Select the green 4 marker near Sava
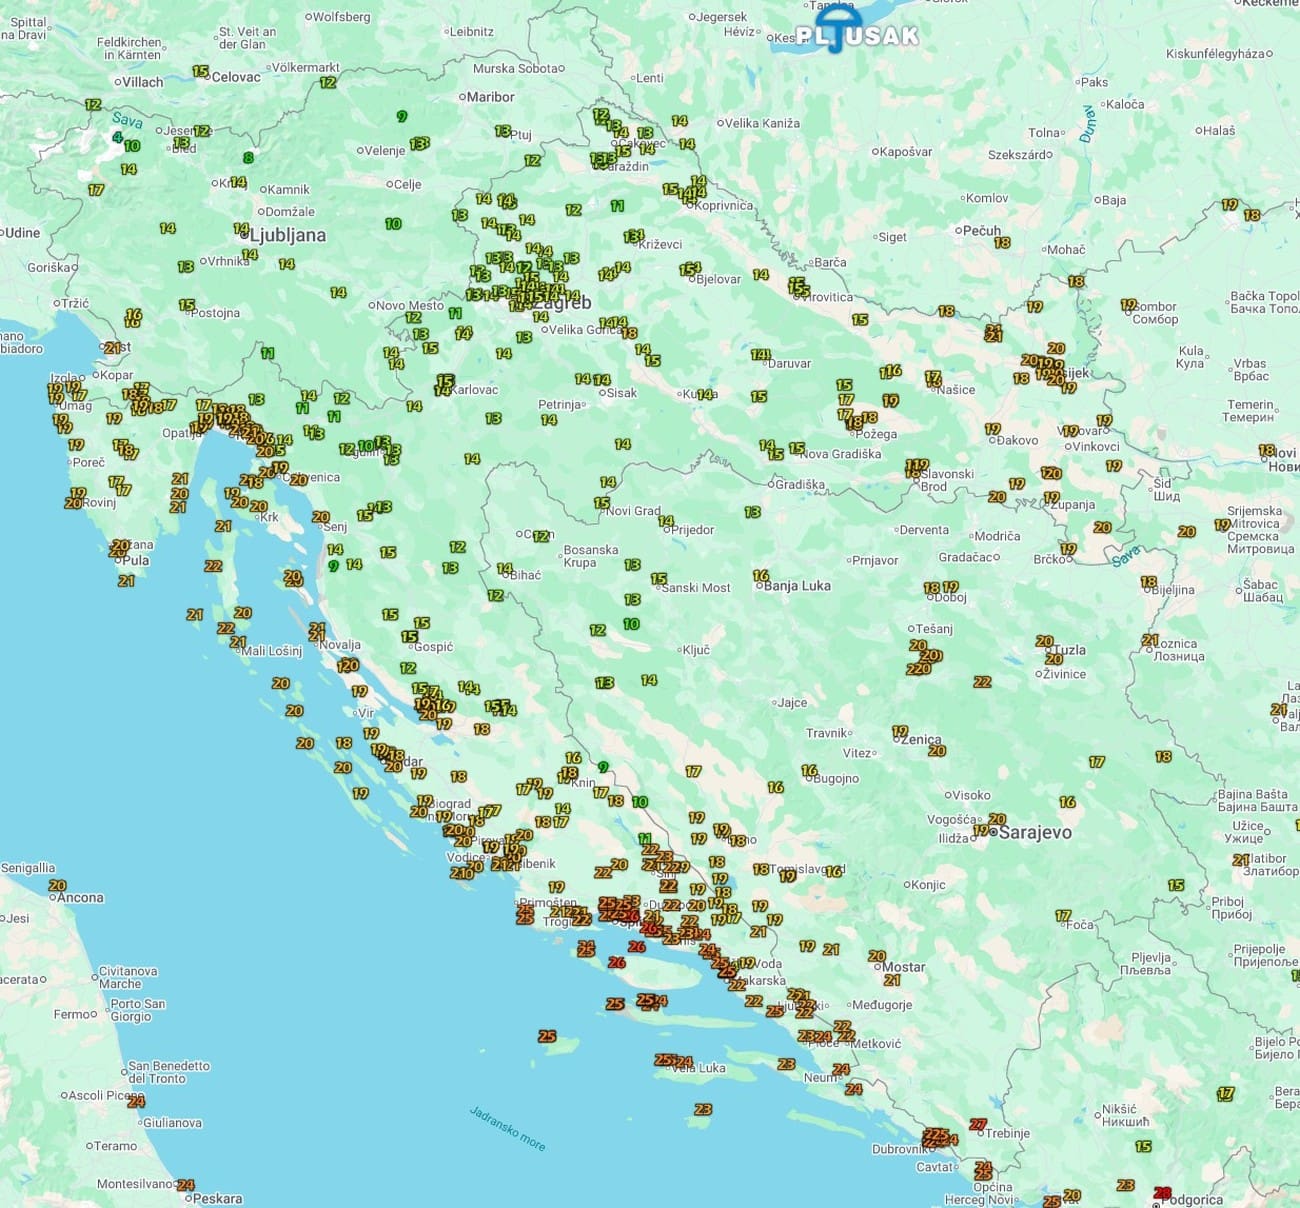1300x1208 pixels. coord(118,138)
